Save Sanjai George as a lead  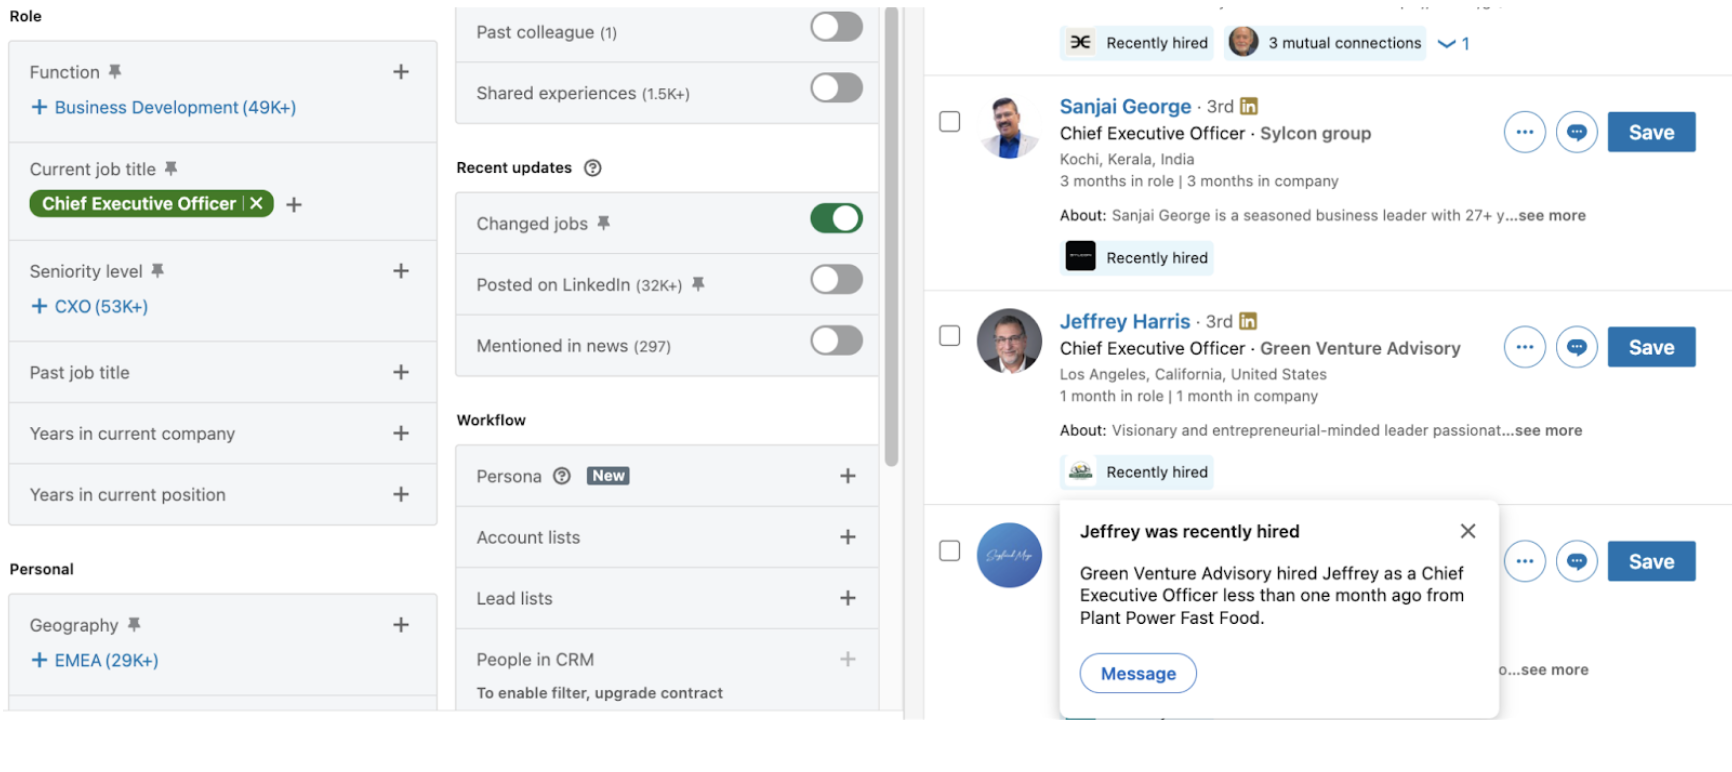click(1650, 131)
